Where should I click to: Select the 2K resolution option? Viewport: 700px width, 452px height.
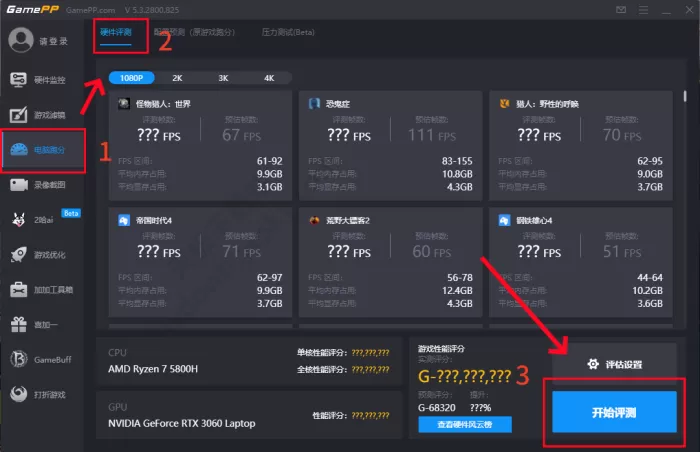click(x=177, y=78)
